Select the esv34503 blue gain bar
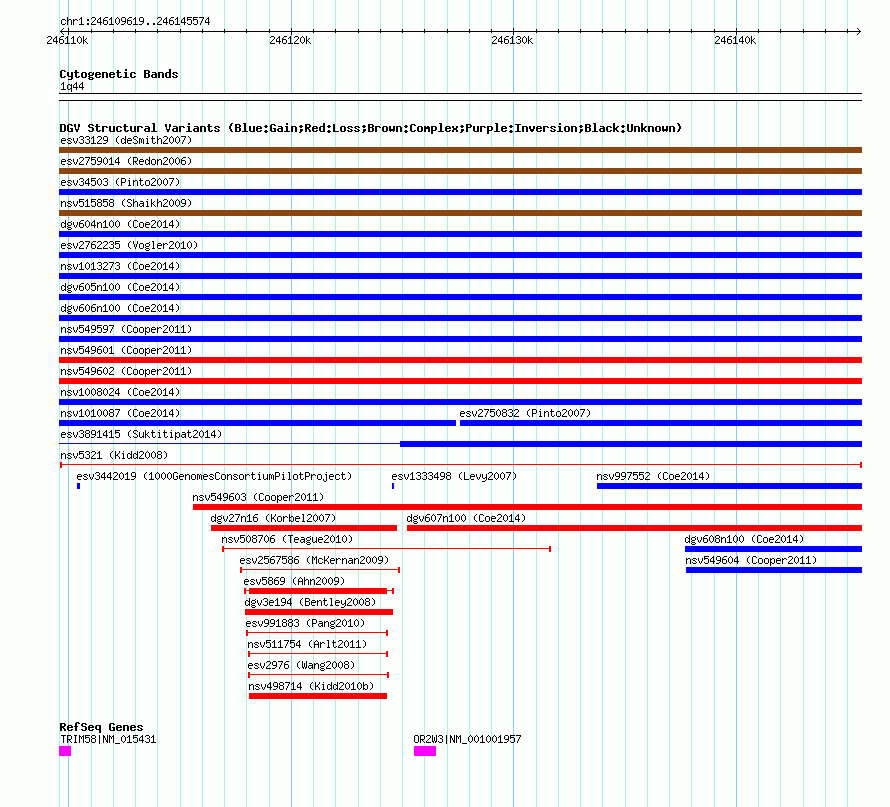 (460, 192)
